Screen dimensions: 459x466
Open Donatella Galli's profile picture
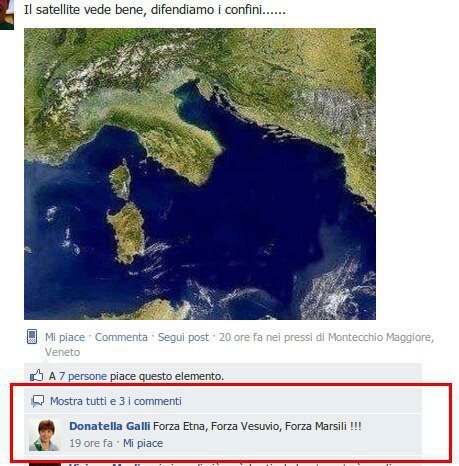(44, 435)
